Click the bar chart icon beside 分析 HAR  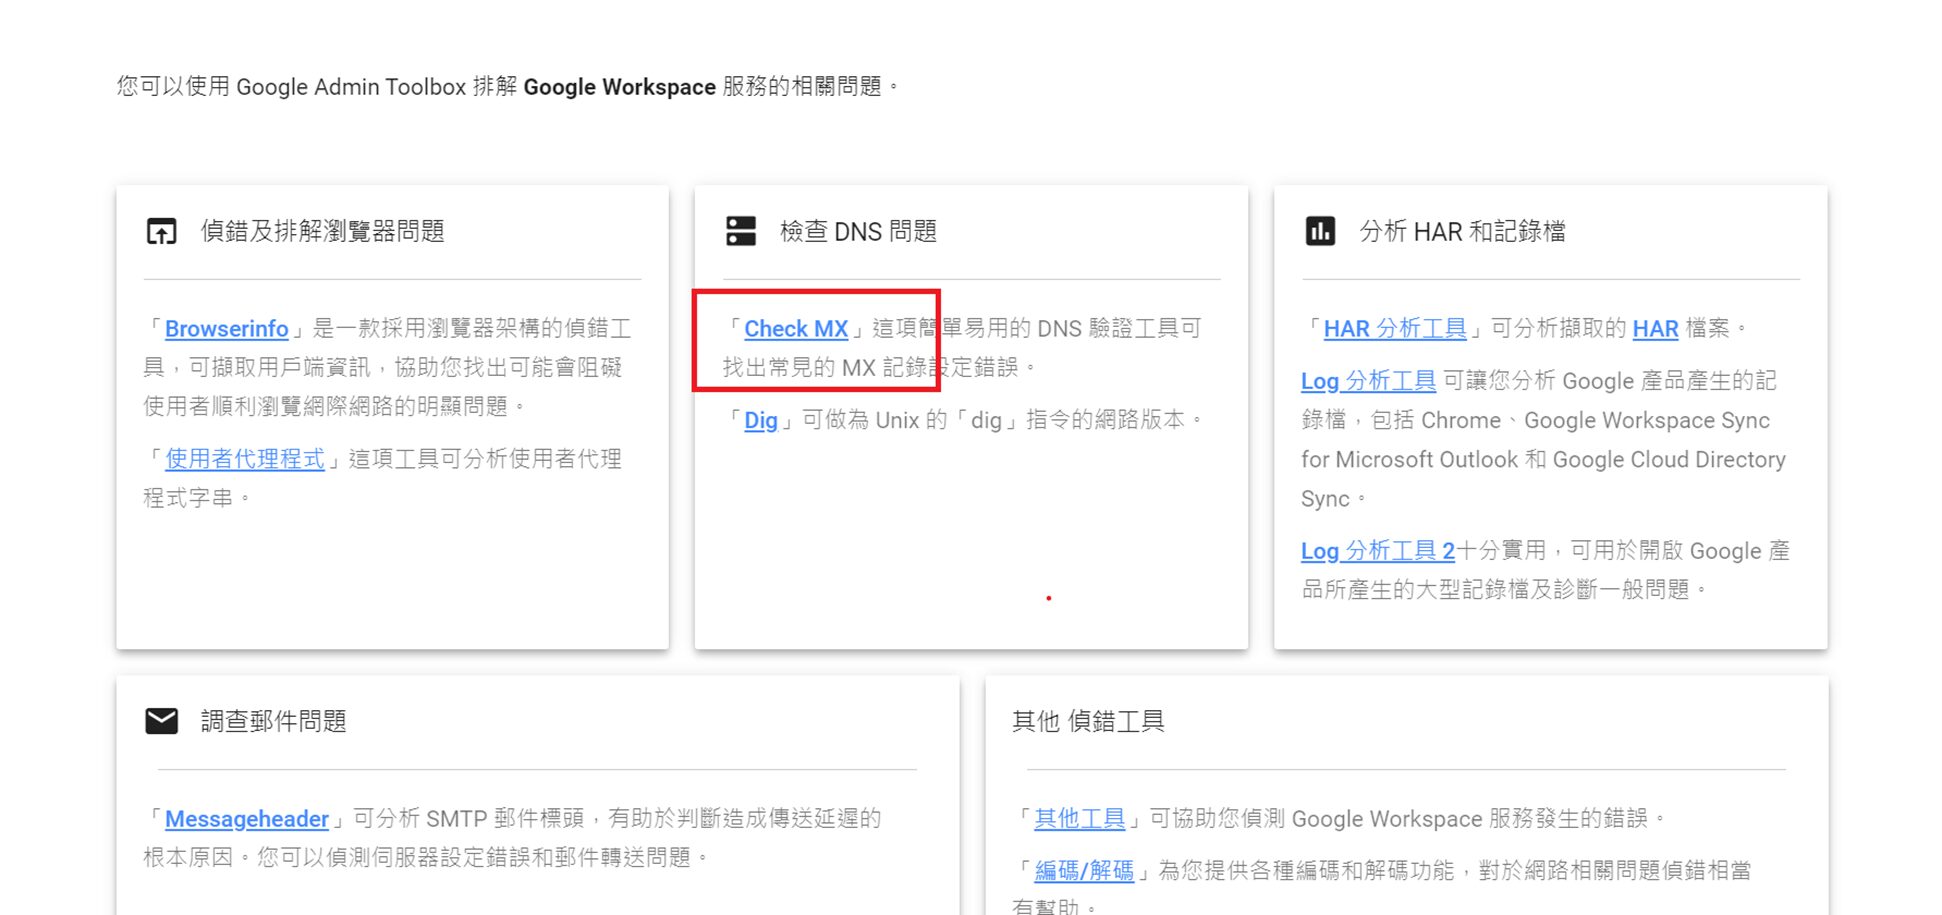(1319, 232)
